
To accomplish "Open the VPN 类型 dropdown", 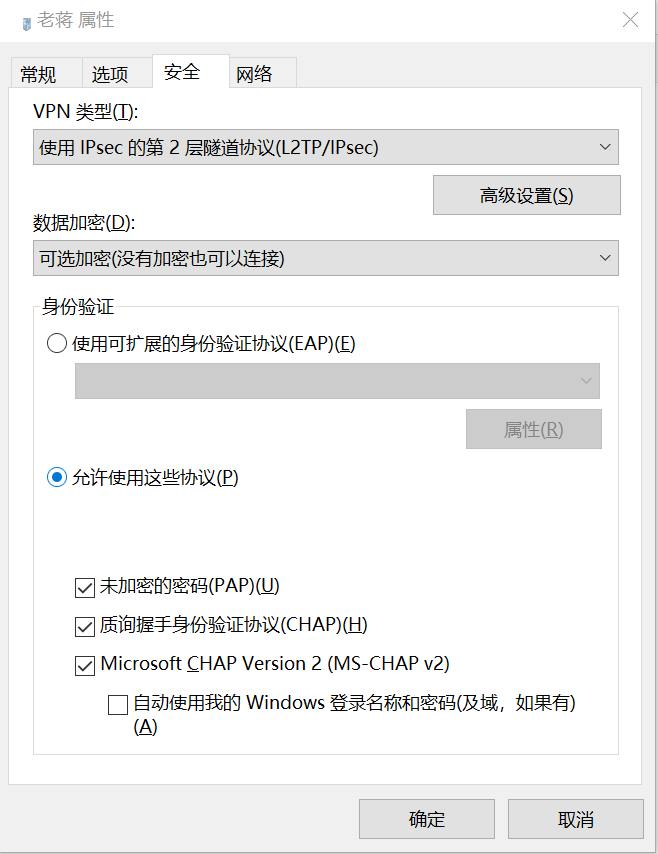I will point(608,147).
